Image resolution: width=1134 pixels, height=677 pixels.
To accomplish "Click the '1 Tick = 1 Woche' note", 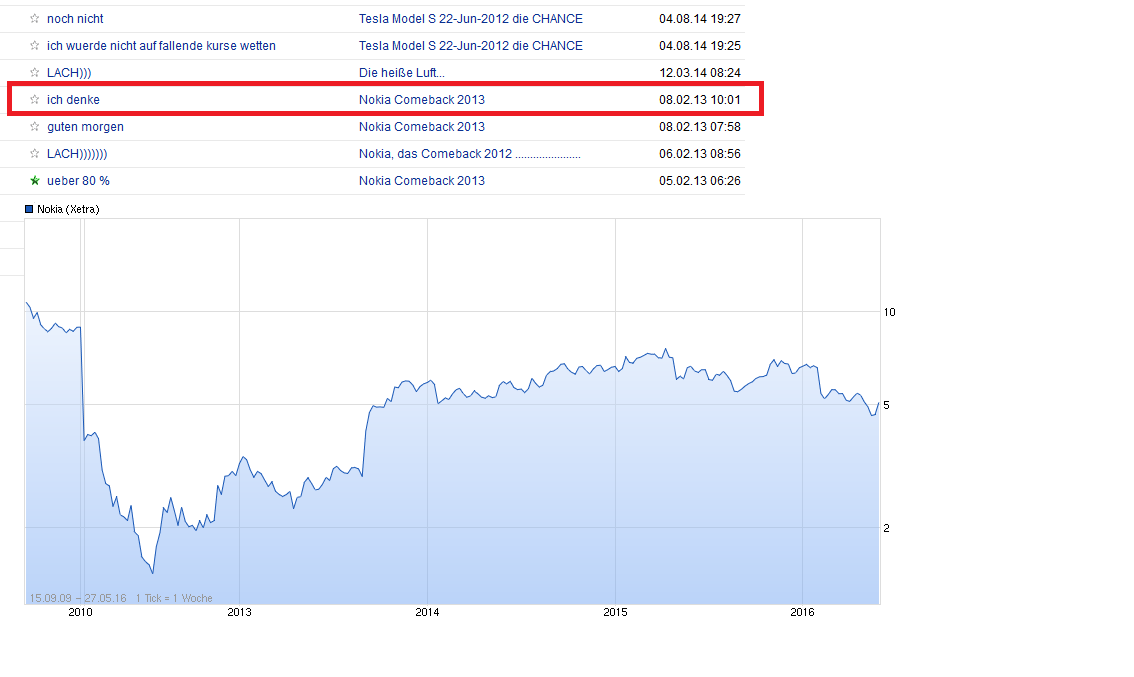I will coord(174,598).
